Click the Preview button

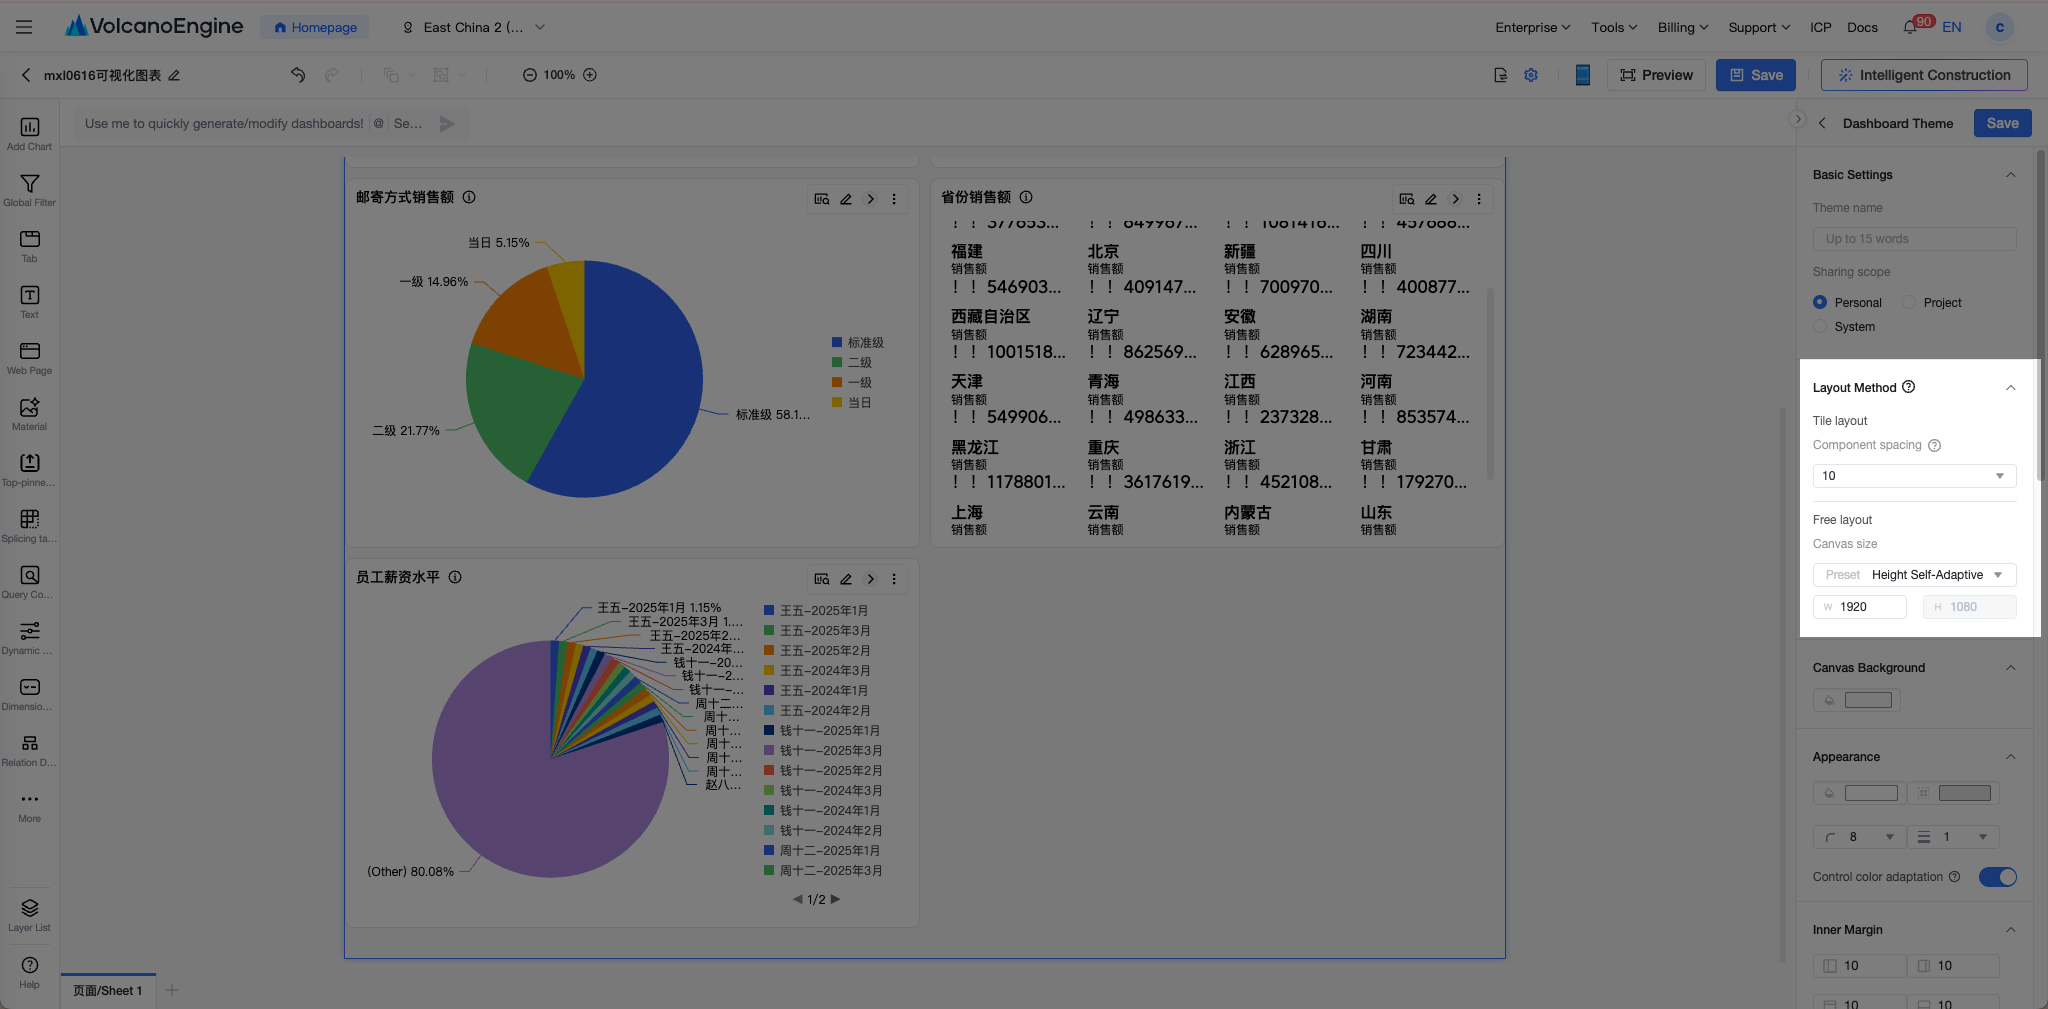1656,75
